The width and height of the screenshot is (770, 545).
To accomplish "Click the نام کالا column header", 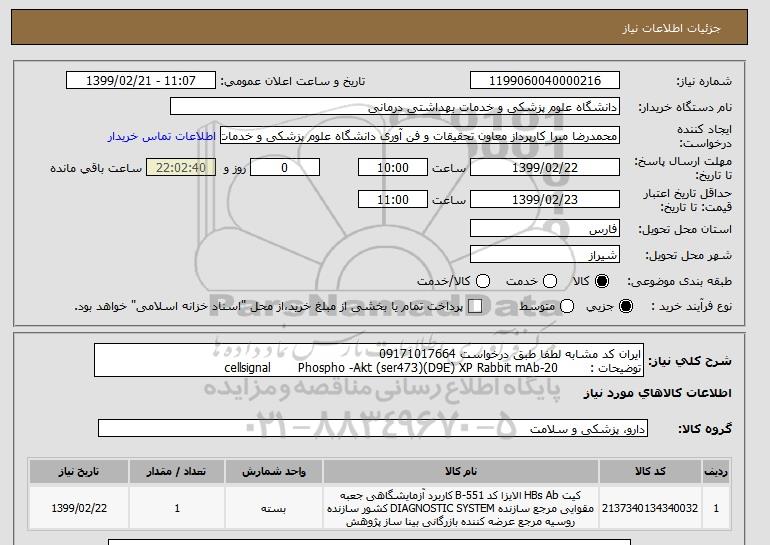I will click(x=461, y=471).
